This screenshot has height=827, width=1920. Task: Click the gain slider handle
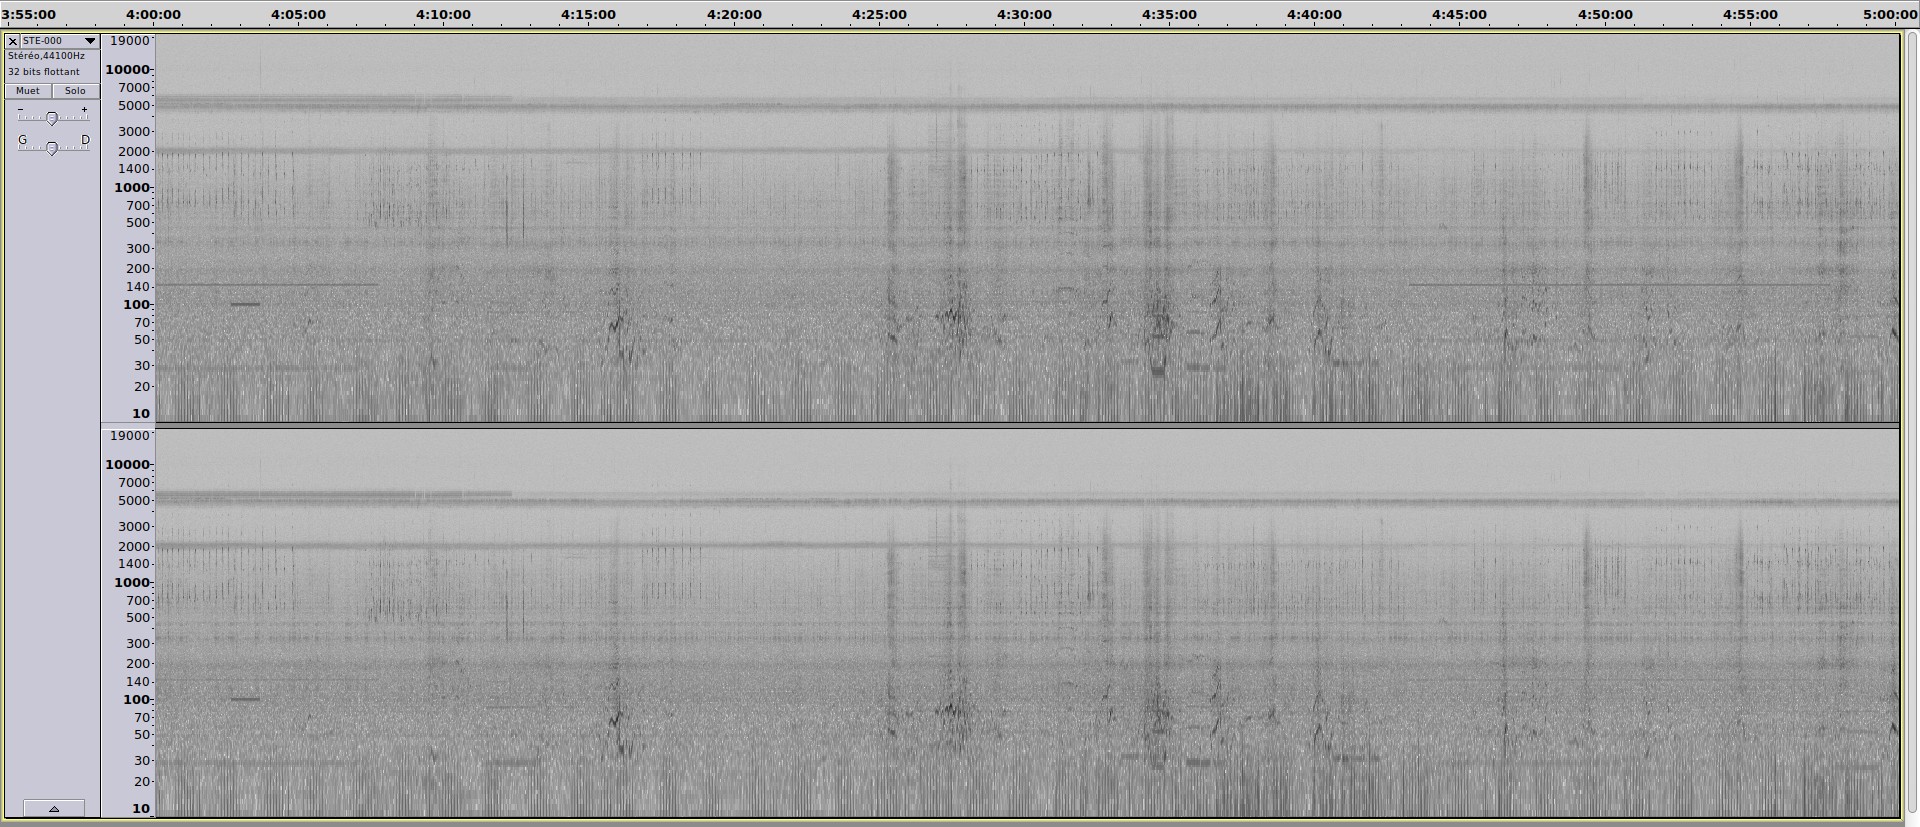pos(52,118)
